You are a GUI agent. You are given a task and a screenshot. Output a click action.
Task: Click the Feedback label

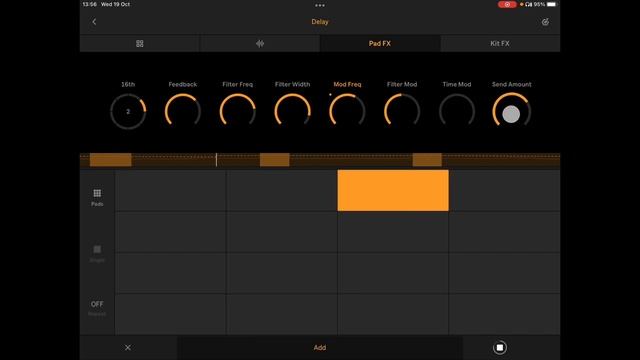coord(182,84)
